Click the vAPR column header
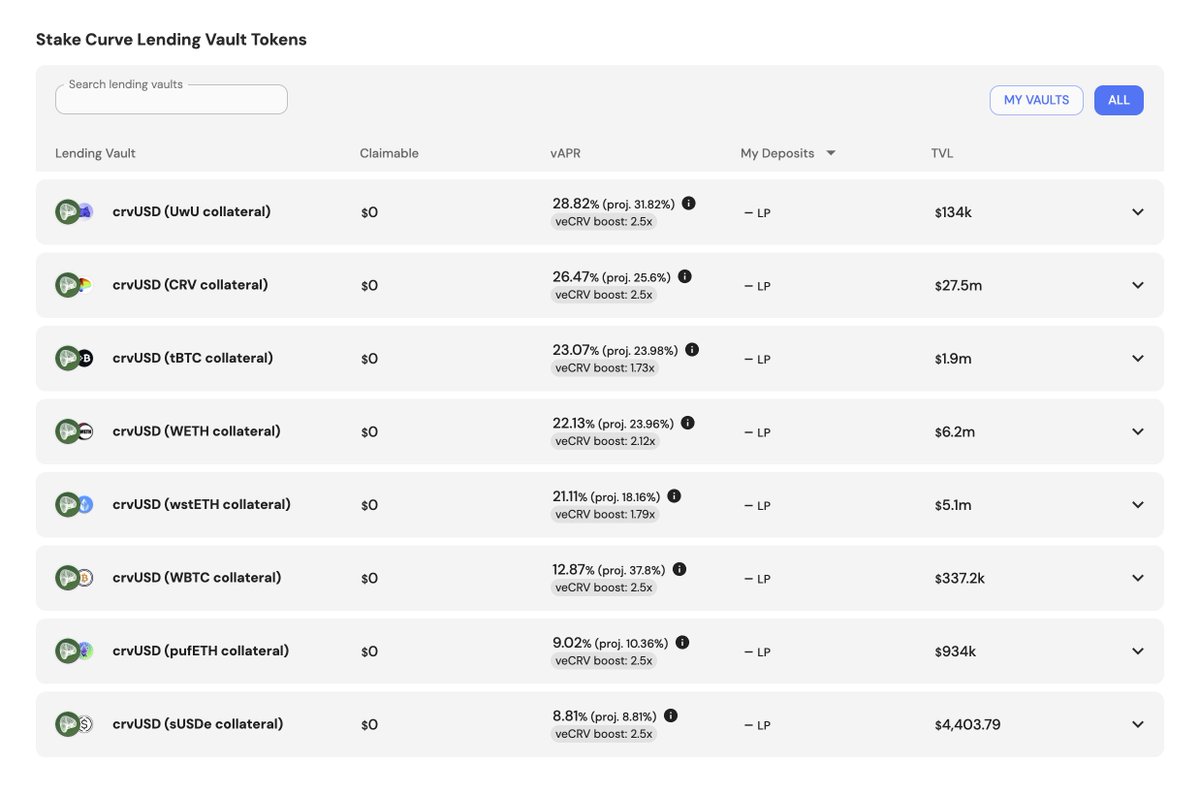 (566, 153)
